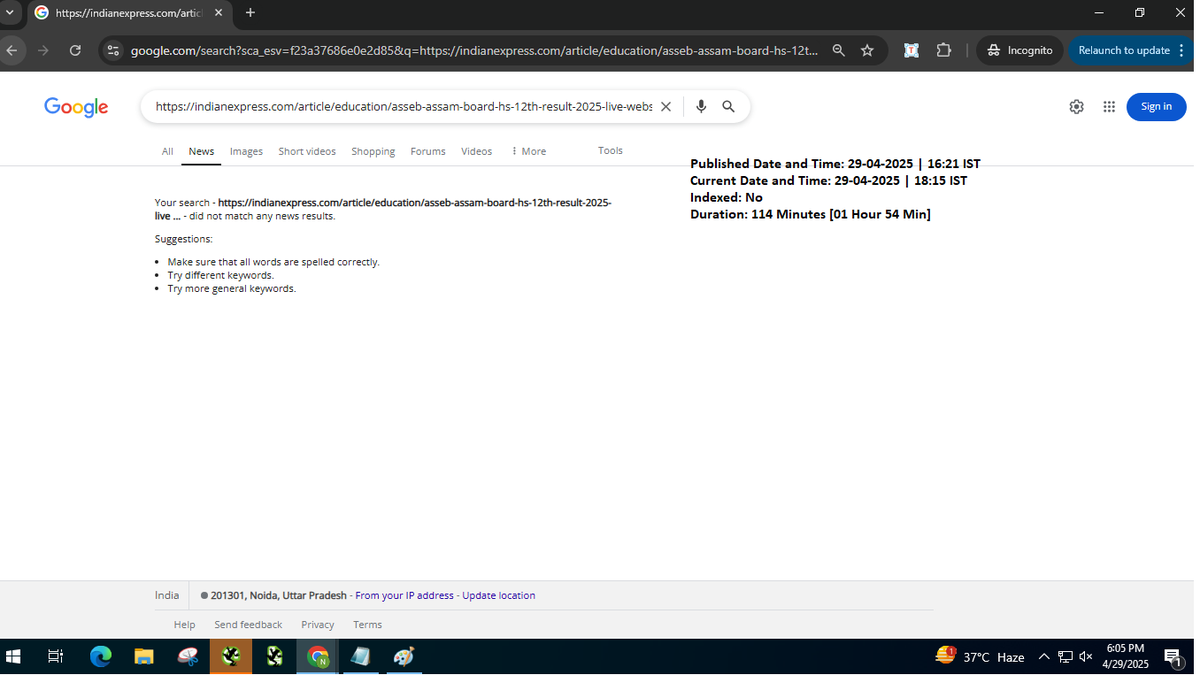Open the Google apps grid

(1109, 106)
